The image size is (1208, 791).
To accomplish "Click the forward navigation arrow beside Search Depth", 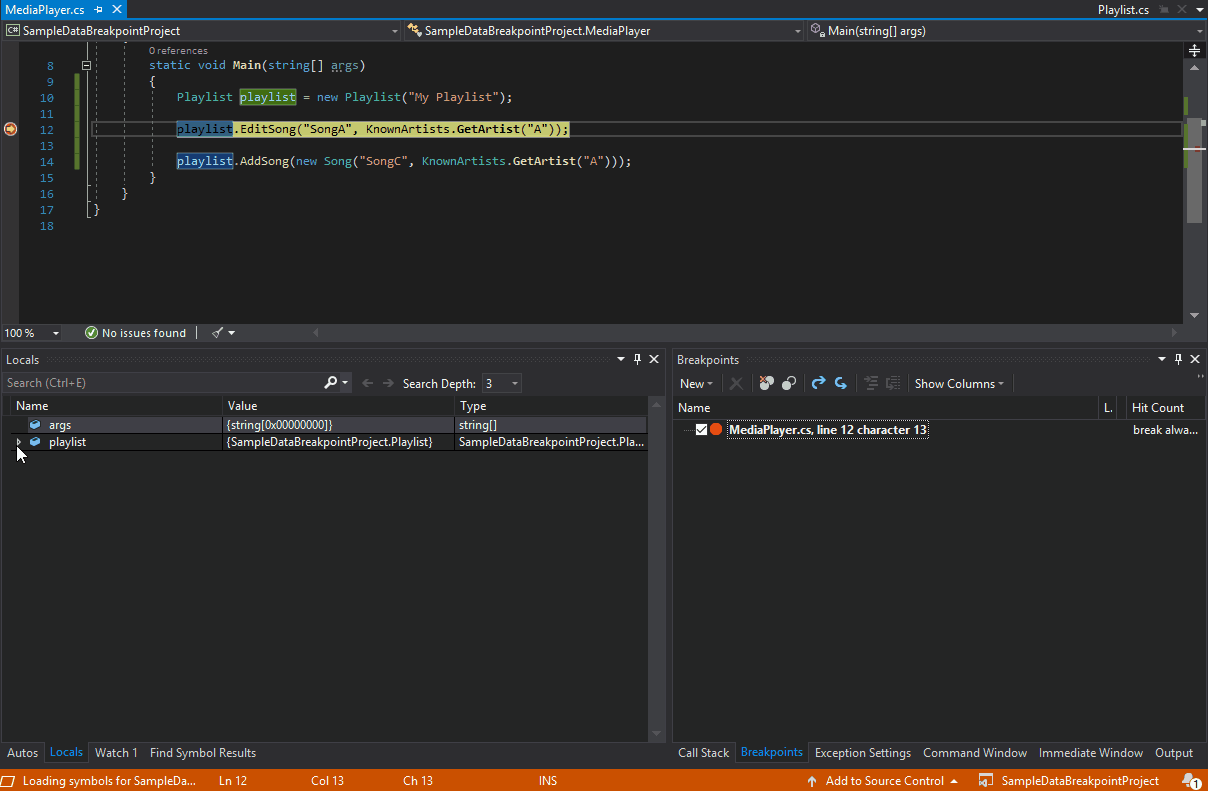I will point(388,382).
